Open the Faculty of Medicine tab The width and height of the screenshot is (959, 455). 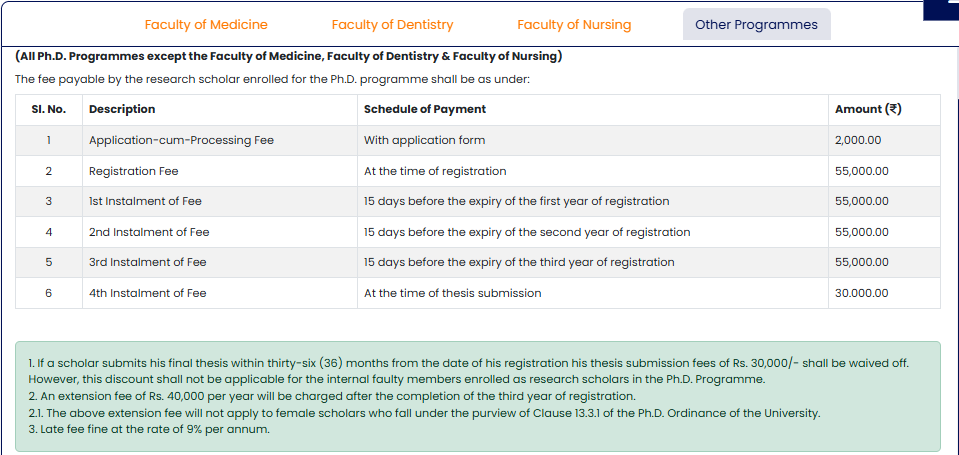click(206, 24)
